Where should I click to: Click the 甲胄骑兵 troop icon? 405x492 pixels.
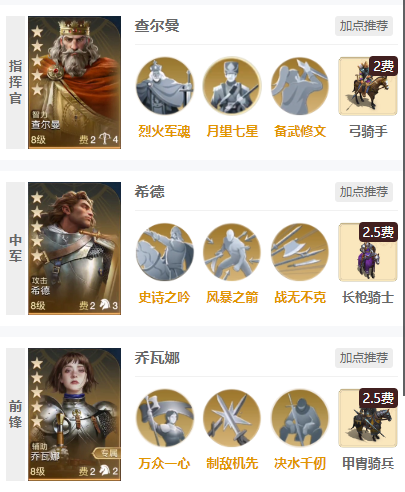click(368, 418)
